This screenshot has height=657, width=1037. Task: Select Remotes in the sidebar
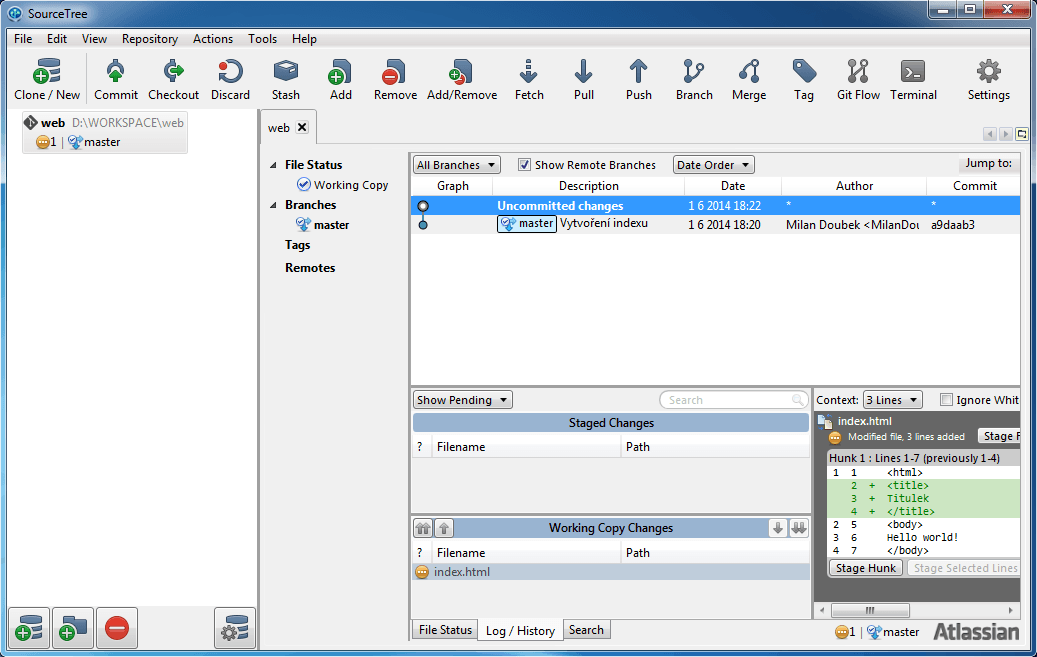click(310, 268)
